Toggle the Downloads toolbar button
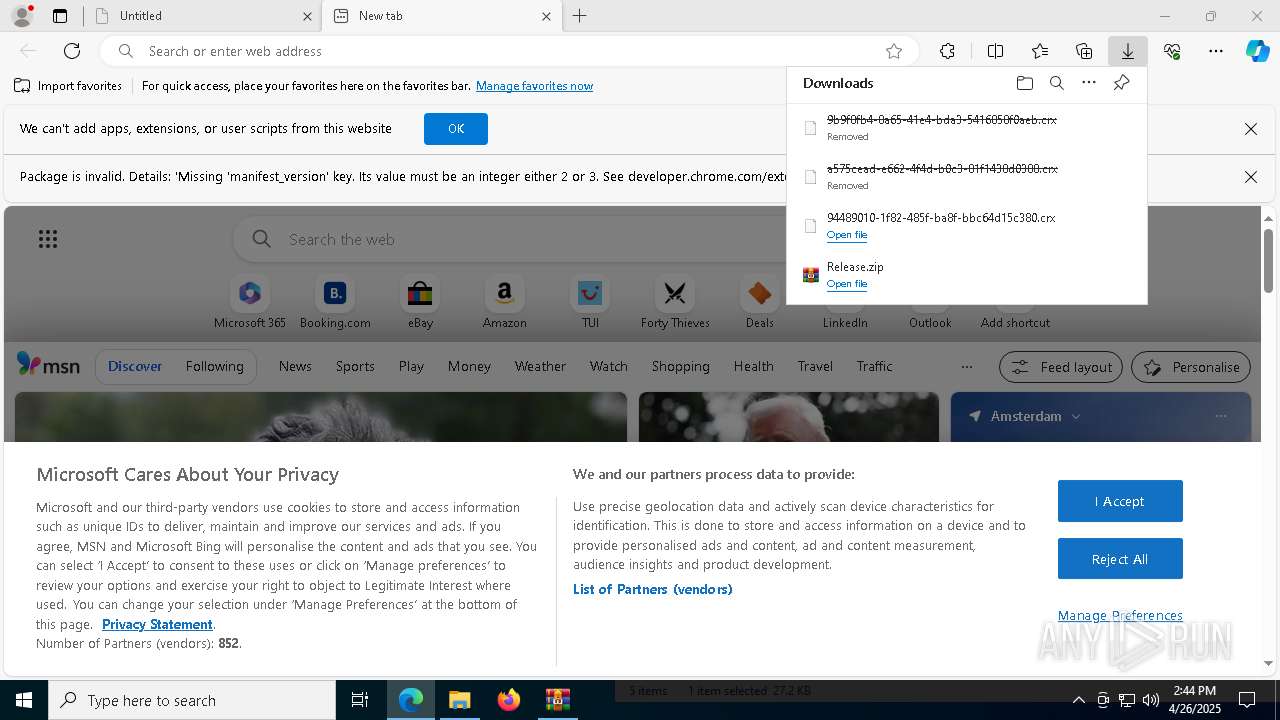This screenshot has width=1280, height=720. click(x=1127, y=51)
